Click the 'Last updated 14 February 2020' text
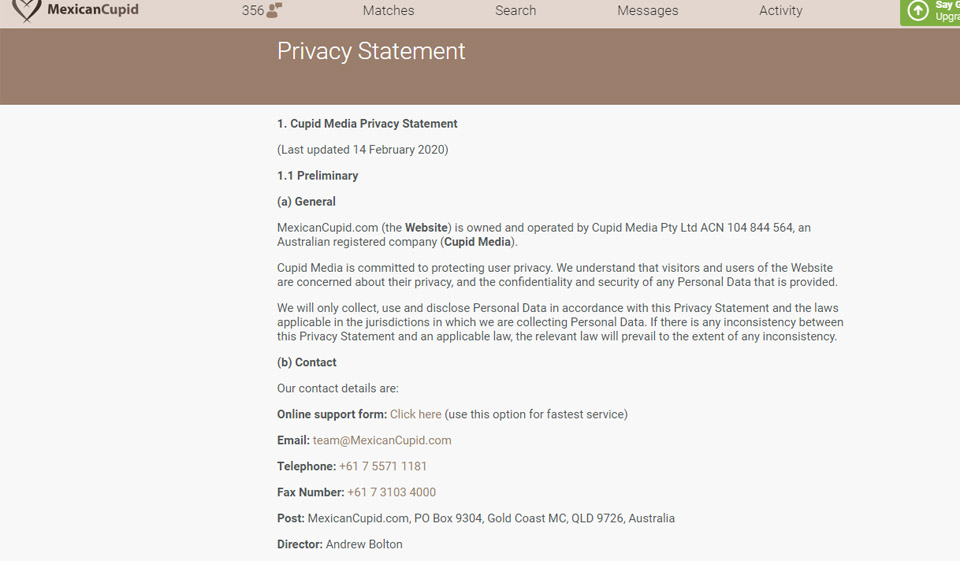Viewport: 960px width, 561px height. click(x=362, y=150)
